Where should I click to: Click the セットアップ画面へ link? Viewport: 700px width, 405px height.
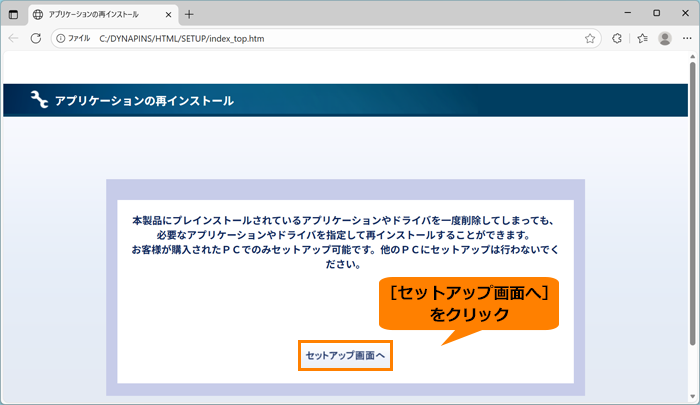[x=345, y=355]
